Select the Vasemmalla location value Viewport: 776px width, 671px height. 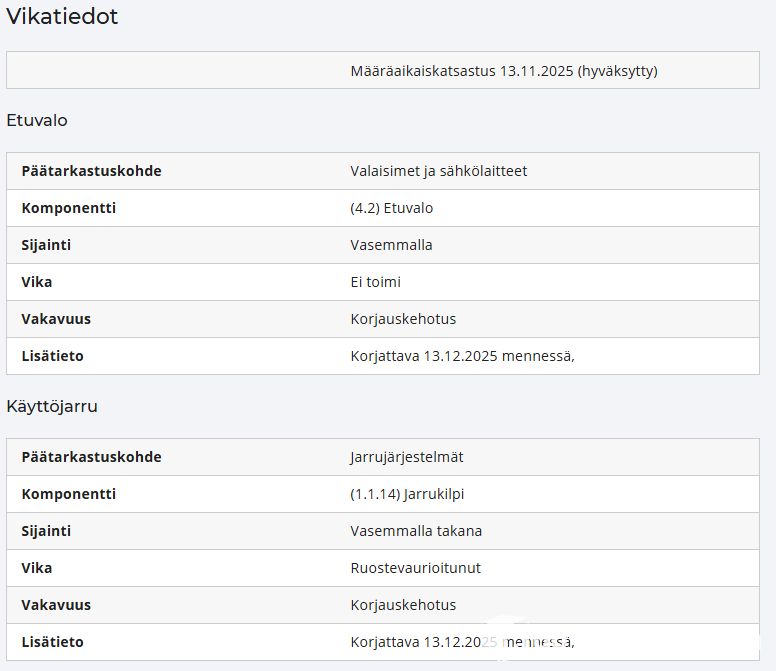tap(391, 245)
